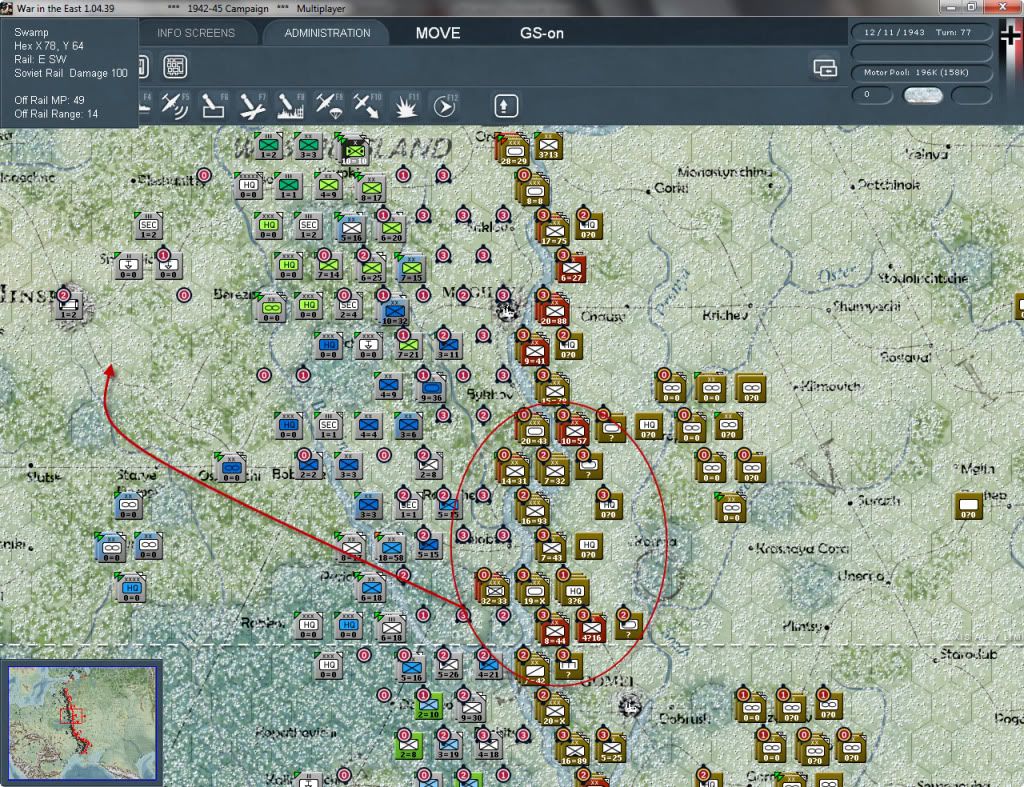Select the air transport parachute icon (F9)
The width and height of the screenshot is (1024, 787).
click(x=328, y=105)
